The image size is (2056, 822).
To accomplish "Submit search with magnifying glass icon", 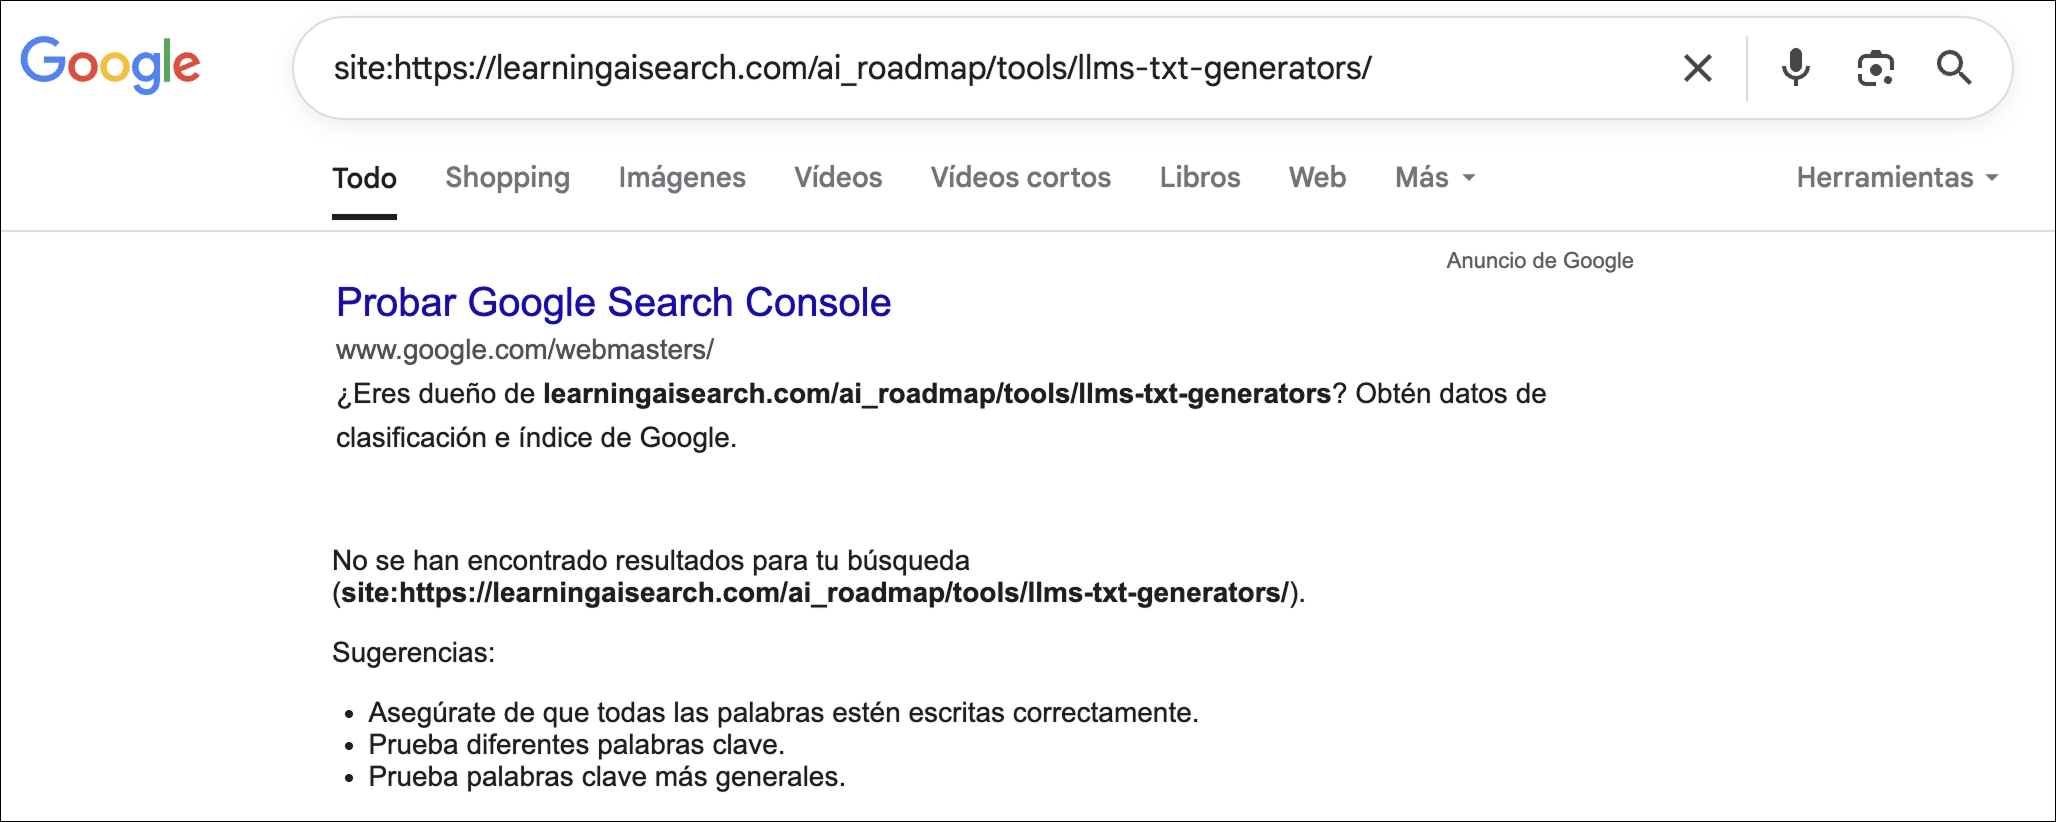I will pyautogui.click(x=1953, y=68).
